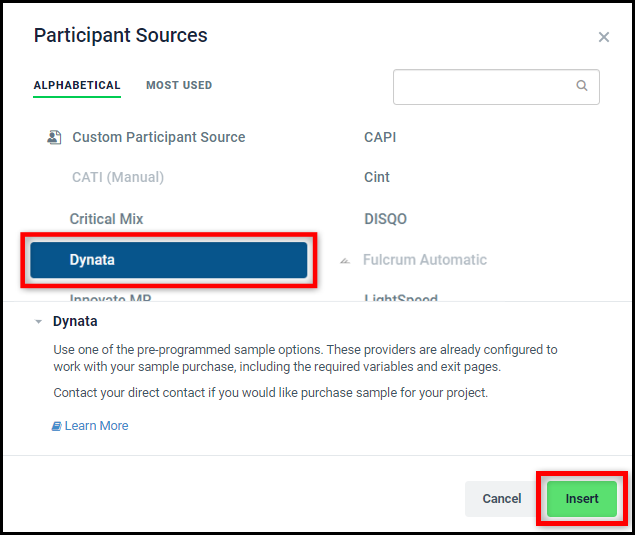Collapse the Dynata description section
The image size is (635, 535).
[x=38, y=322]
